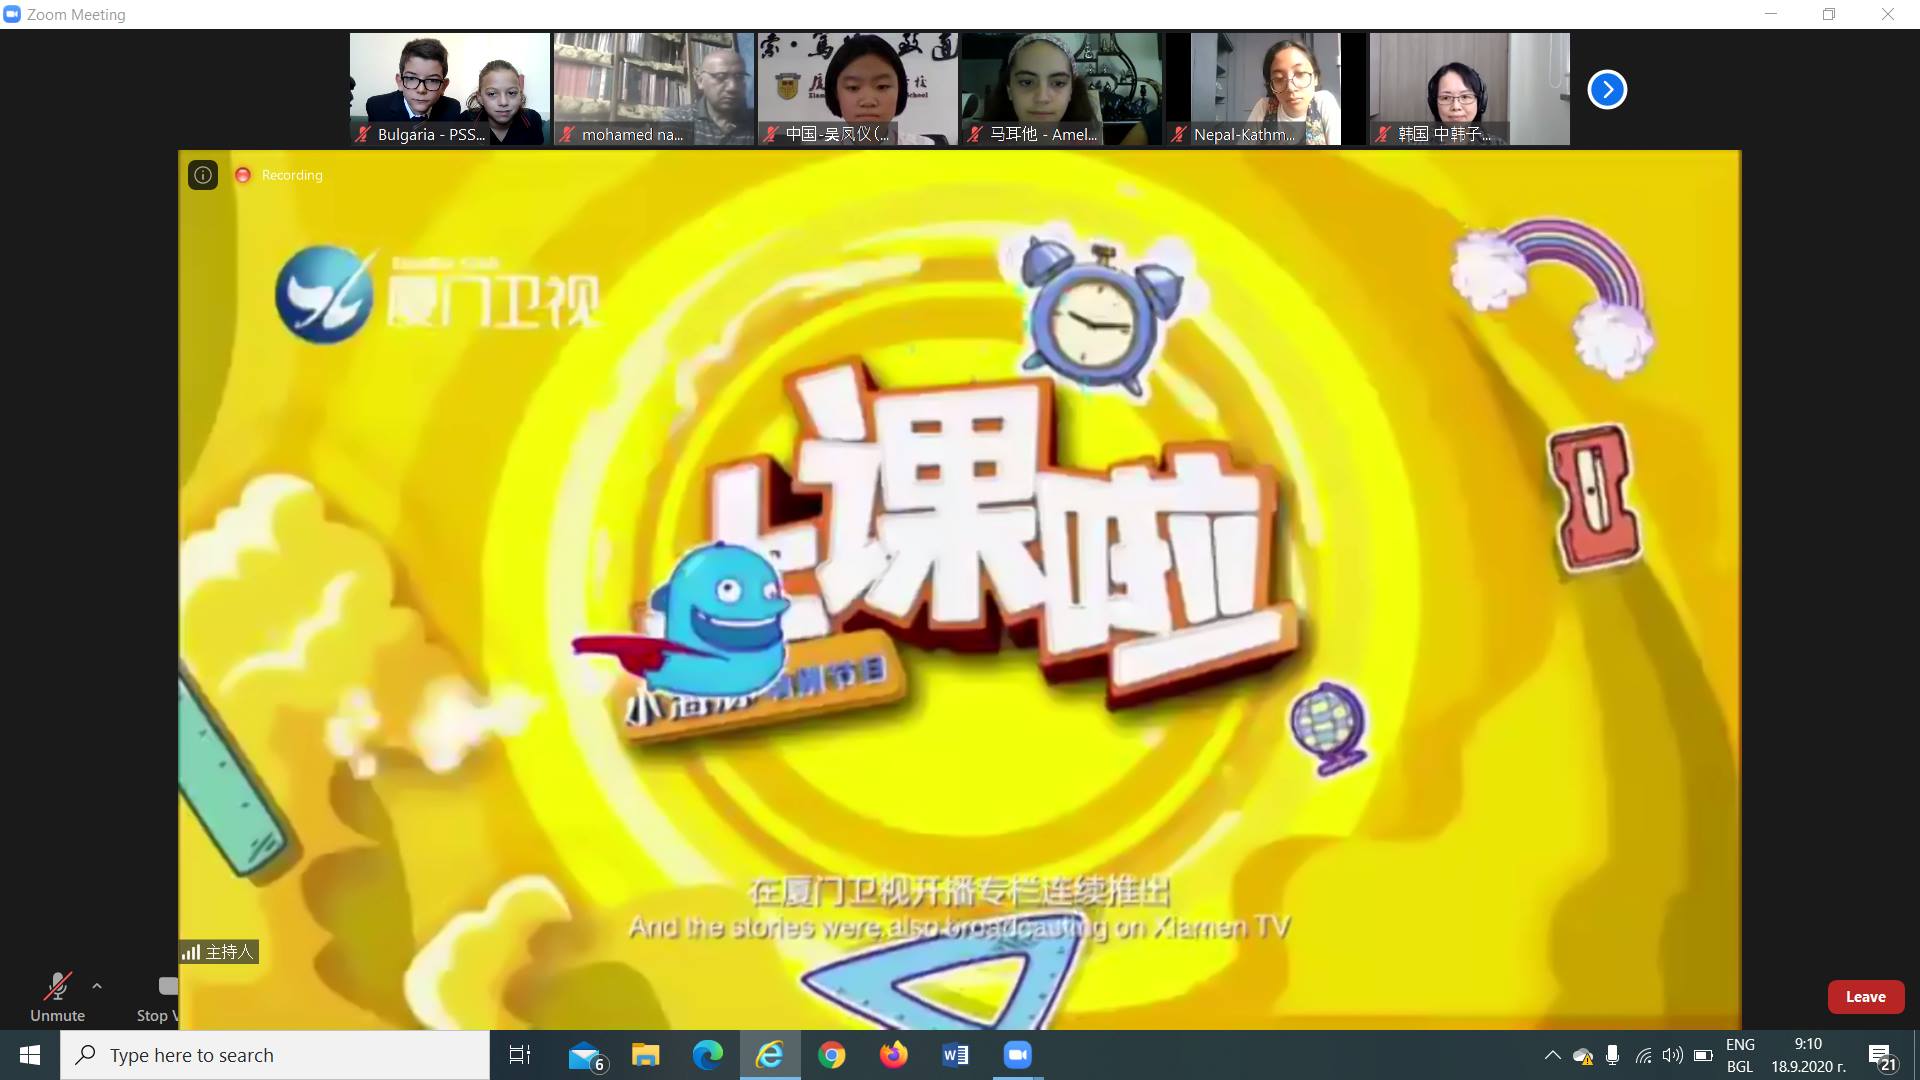Open Microsoft Word from taskbar
Screen dimensions: 1920x1080
coord(956,1055)
